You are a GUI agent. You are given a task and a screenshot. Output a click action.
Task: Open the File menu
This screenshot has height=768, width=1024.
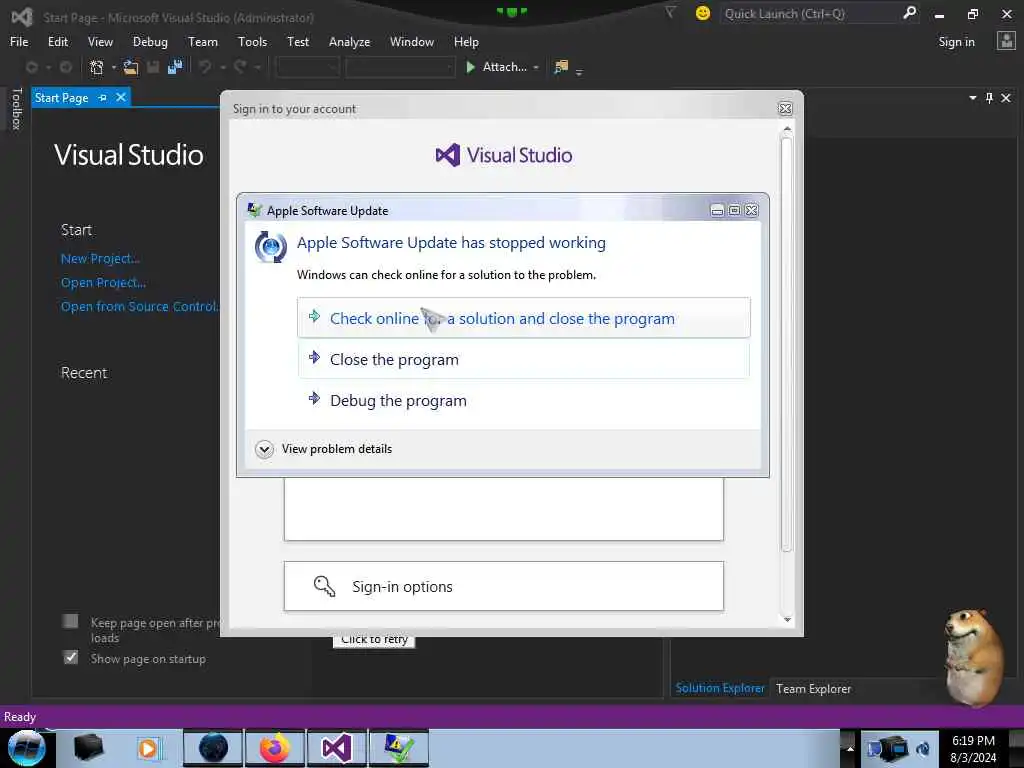pos(19,42)
